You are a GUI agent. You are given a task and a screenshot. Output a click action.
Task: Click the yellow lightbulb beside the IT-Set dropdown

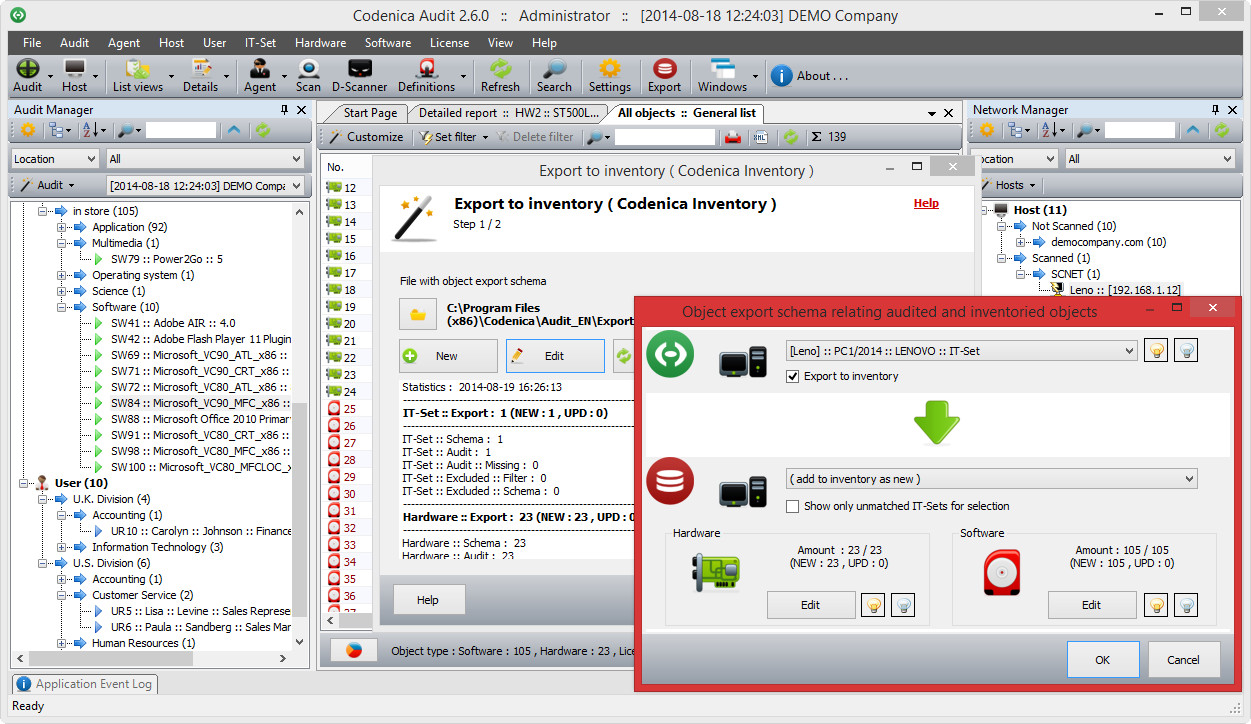(x=1155, y=350)
